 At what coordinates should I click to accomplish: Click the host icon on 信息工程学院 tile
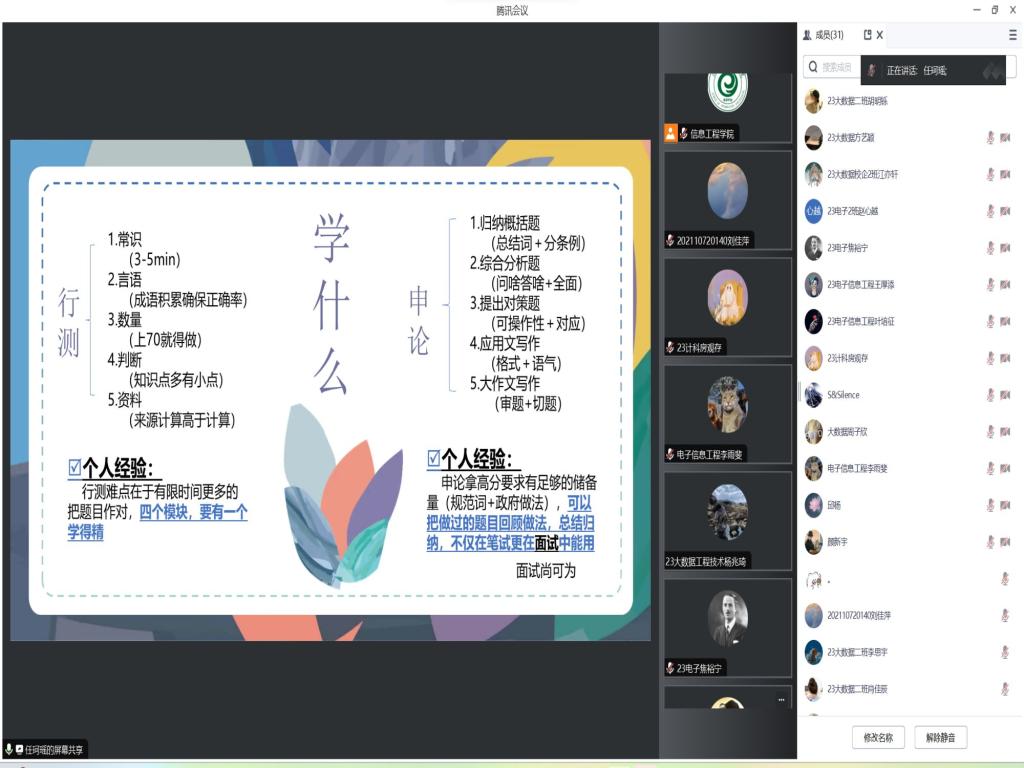coord(671,133)
